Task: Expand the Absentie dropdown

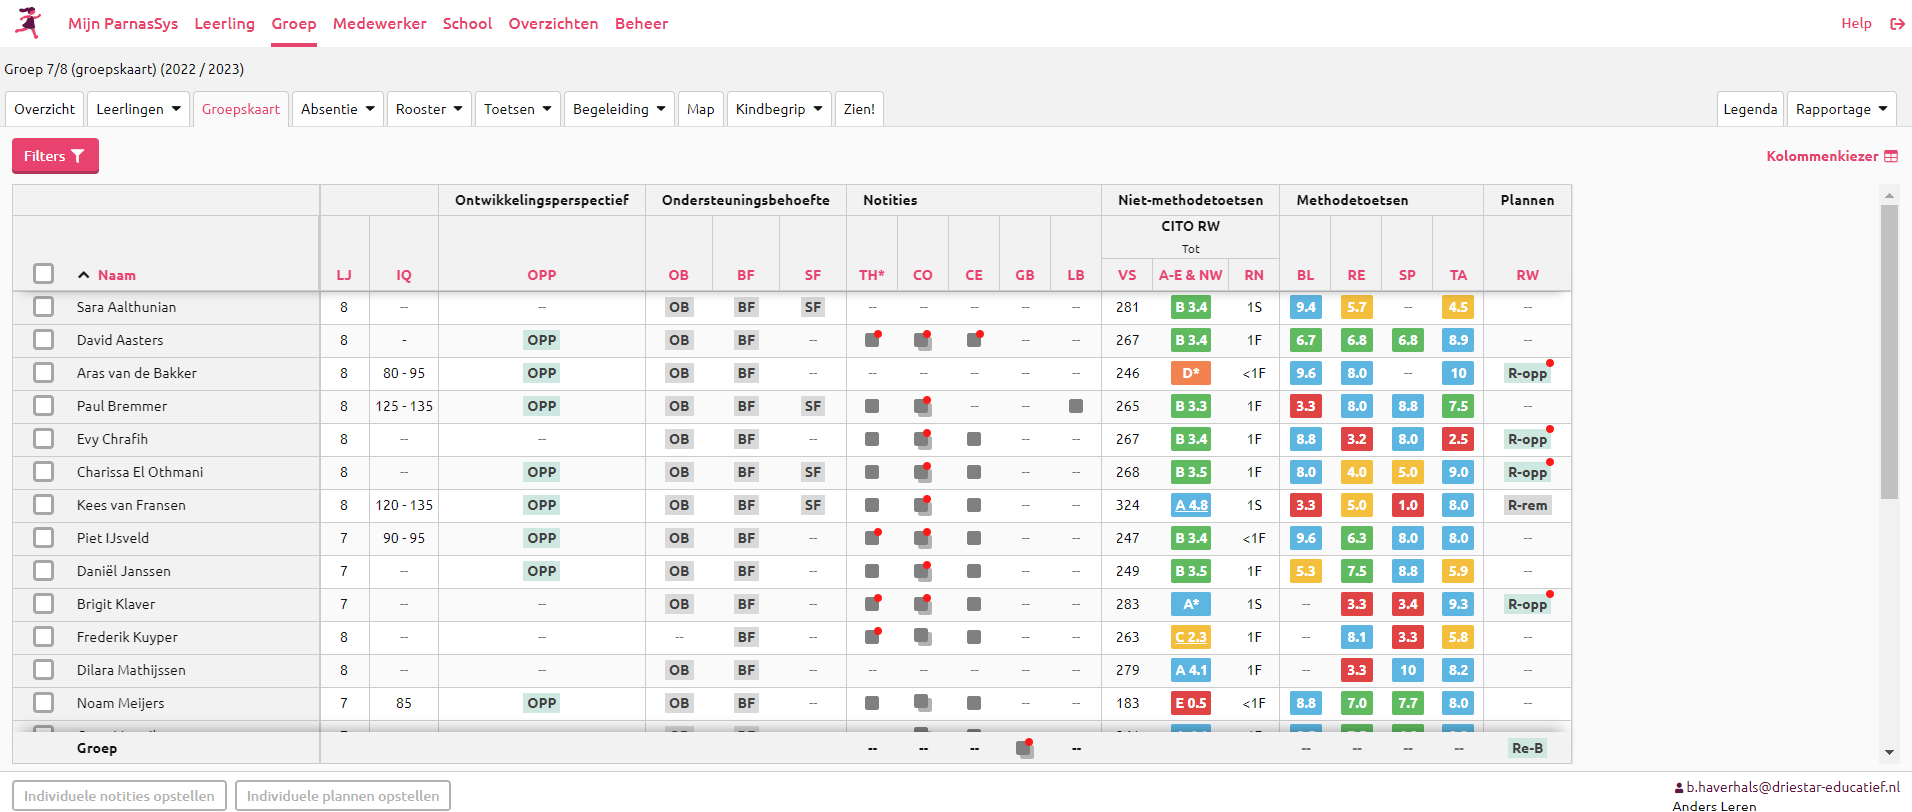Action: pos(338,109)
